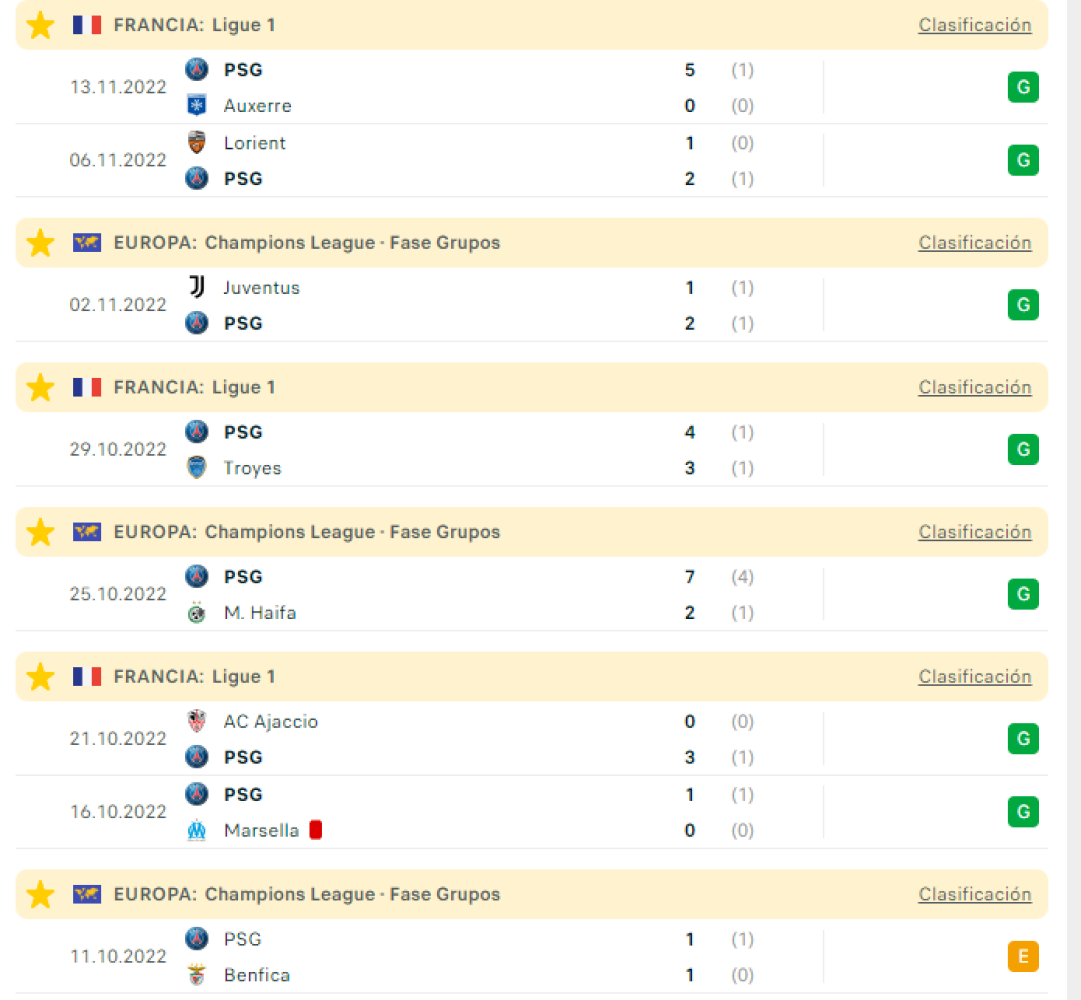The image size is (1081, 1000).
Task: Open Clasificación link for last Champions League section
Action: 975,895
